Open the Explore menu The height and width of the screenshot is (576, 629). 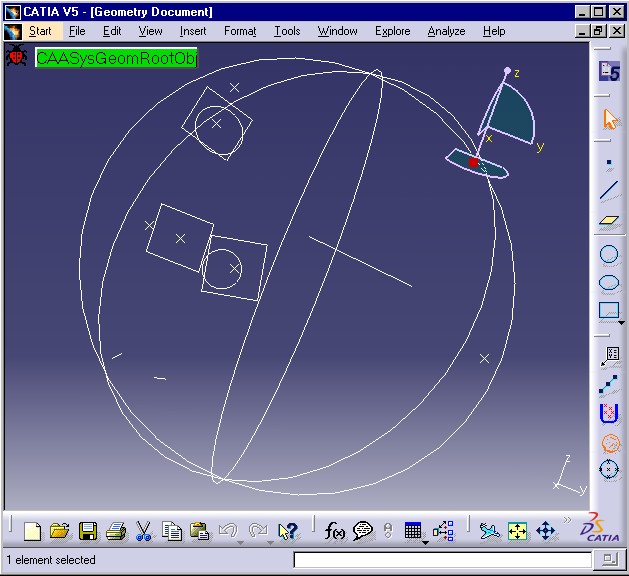pos(393,31)
